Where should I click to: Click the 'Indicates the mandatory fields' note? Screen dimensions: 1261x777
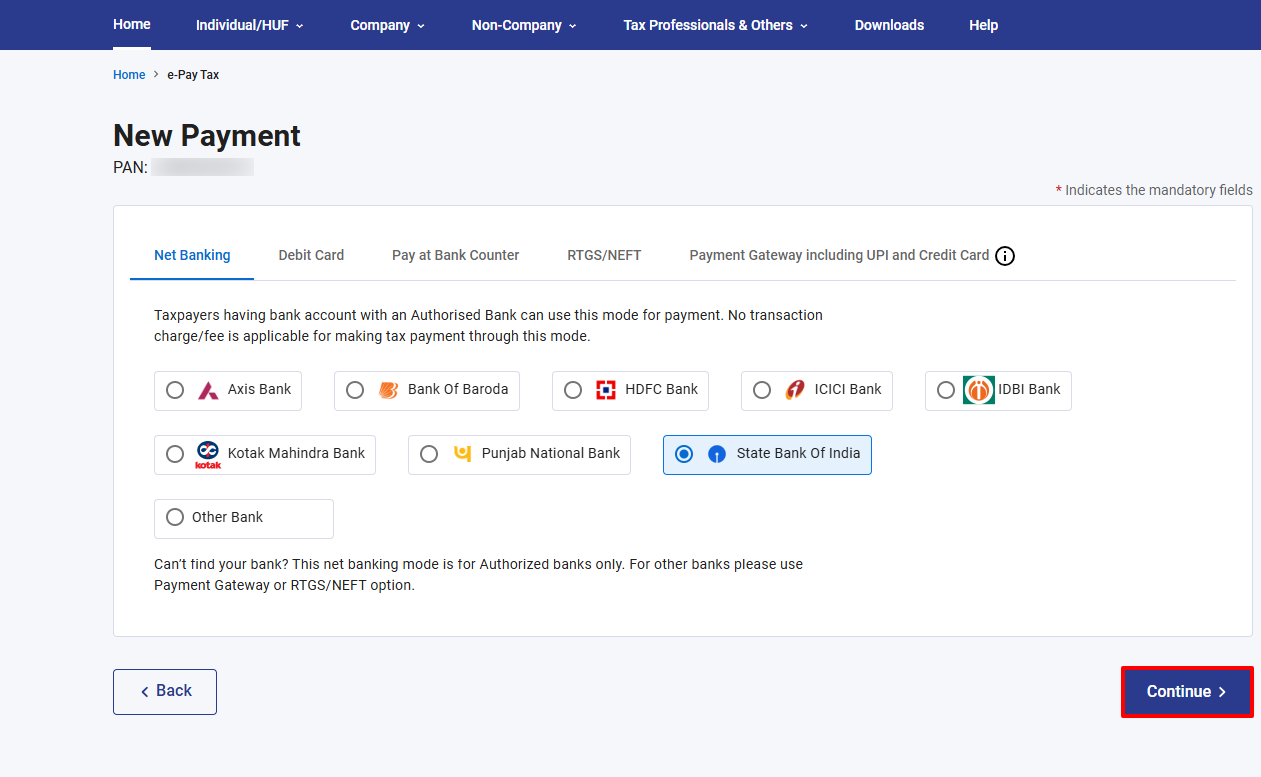click(x=1154, y=190)
